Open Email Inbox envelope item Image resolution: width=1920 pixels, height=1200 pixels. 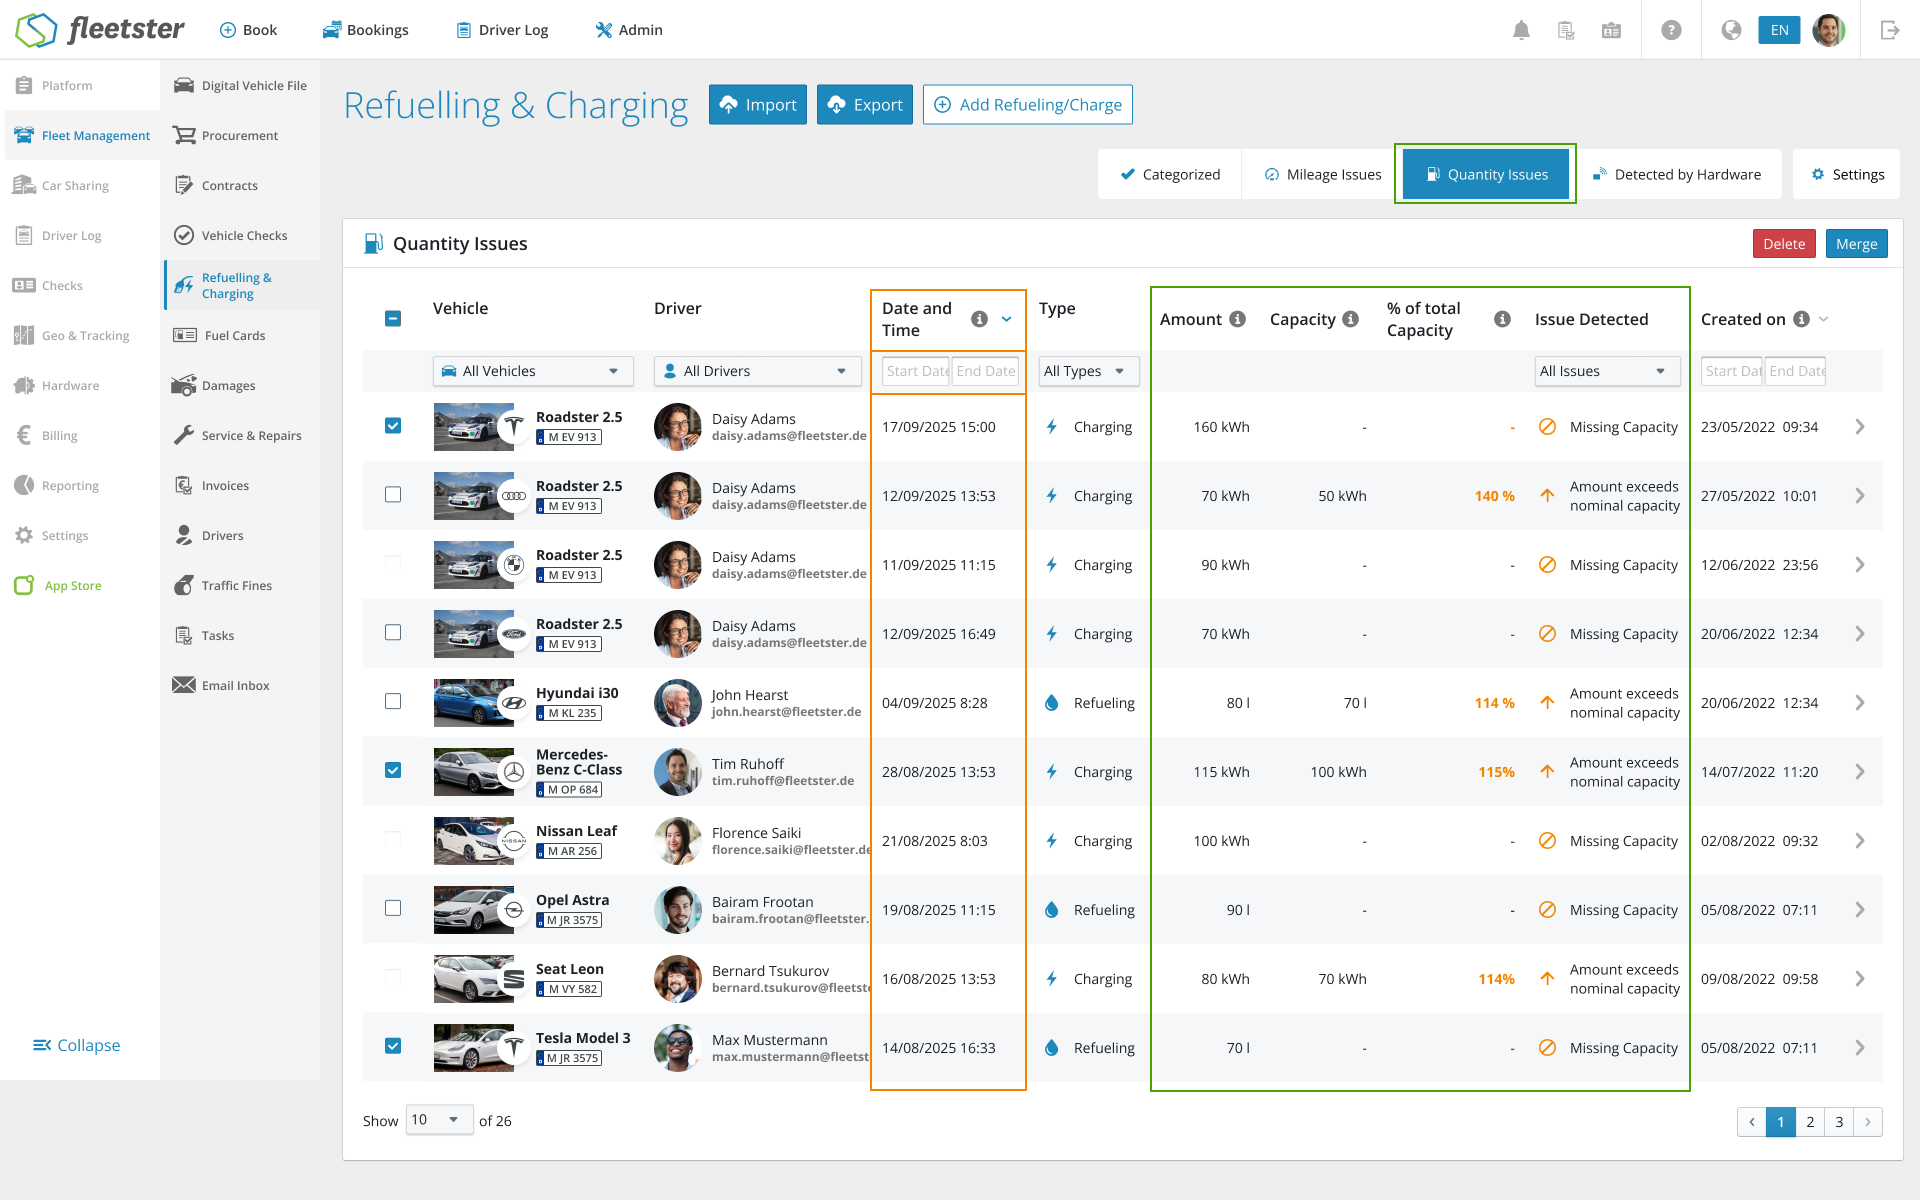point(222,685)
